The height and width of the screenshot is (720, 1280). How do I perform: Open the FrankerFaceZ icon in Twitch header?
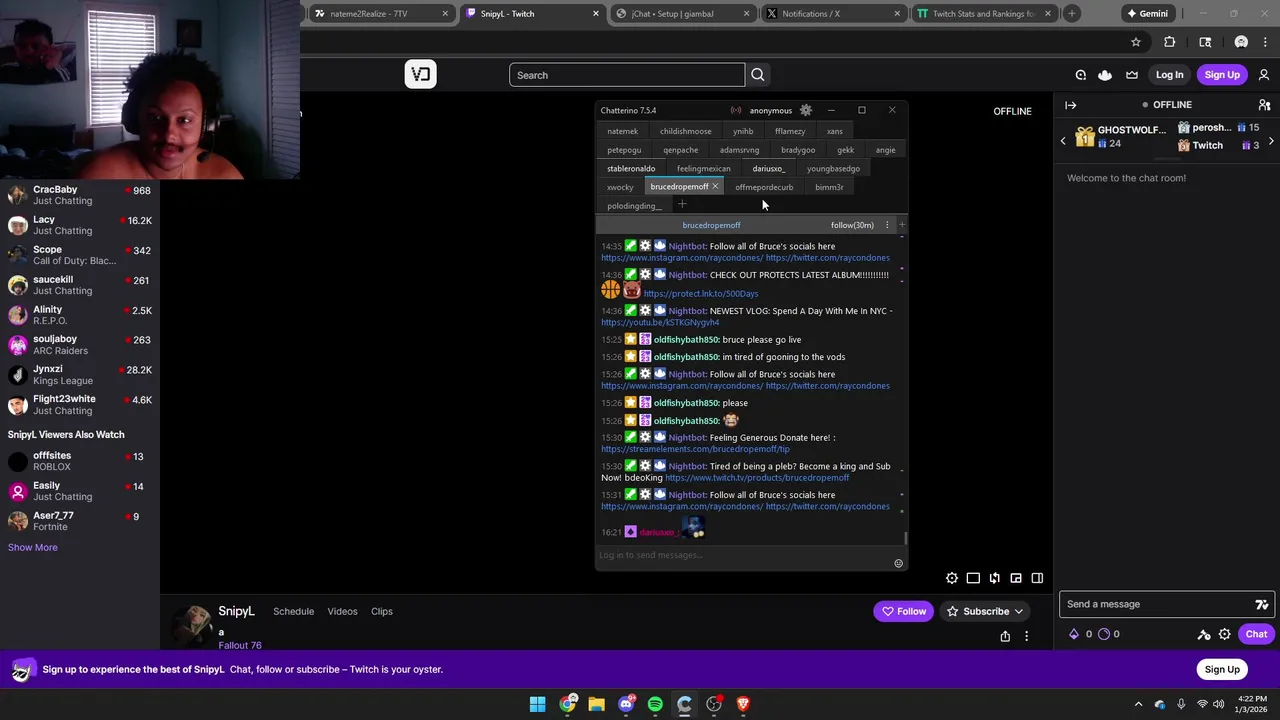[x=1105, y=75]
